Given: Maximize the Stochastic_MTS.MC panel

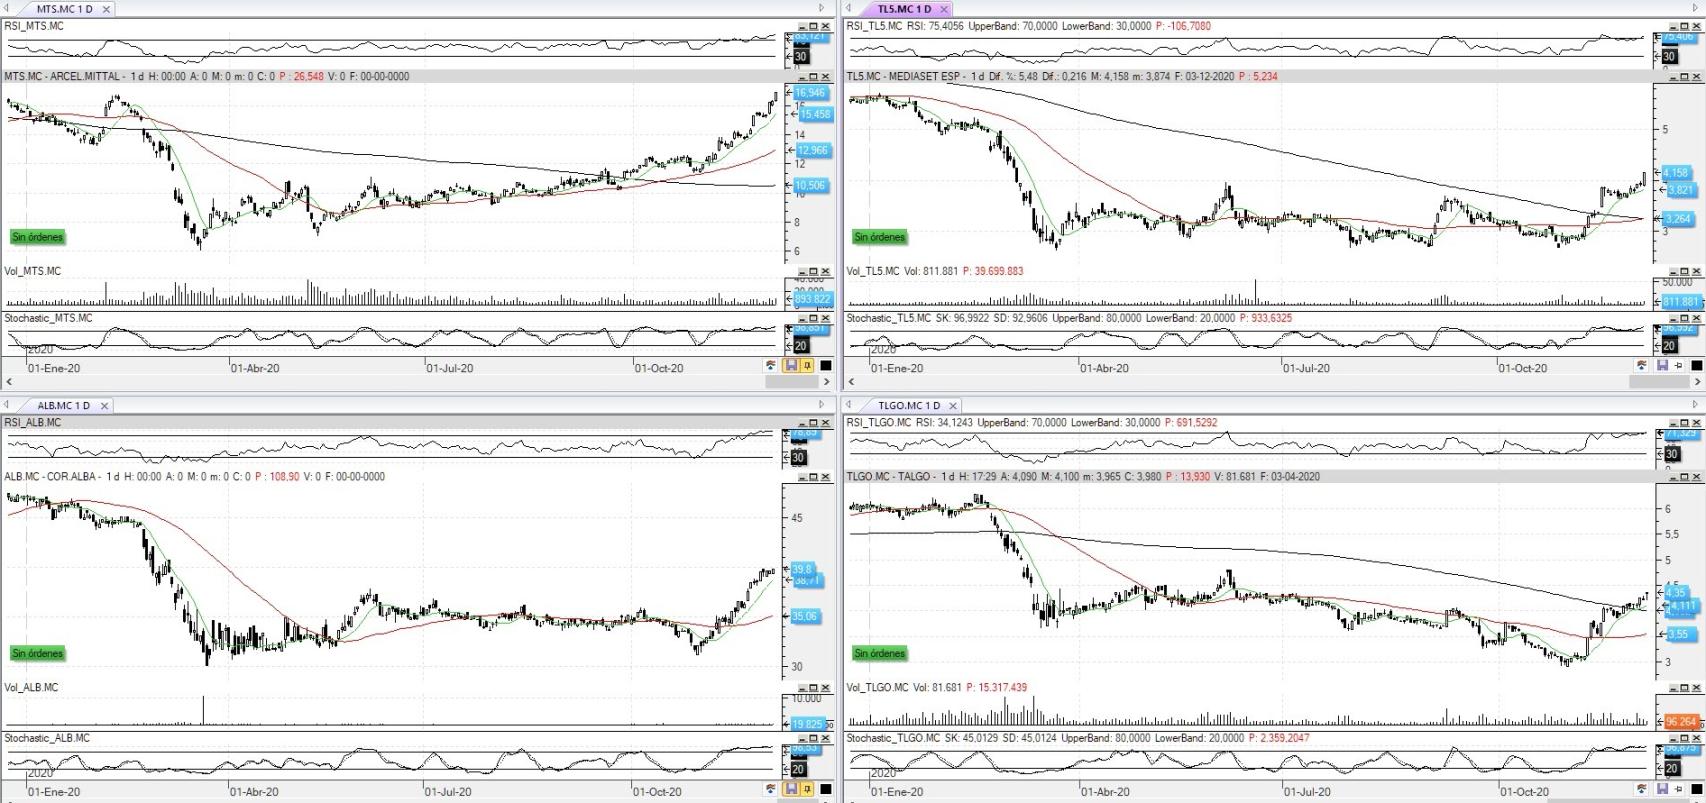Looking at the screenshot, I should pyautogui.click(x=813, y=318).
